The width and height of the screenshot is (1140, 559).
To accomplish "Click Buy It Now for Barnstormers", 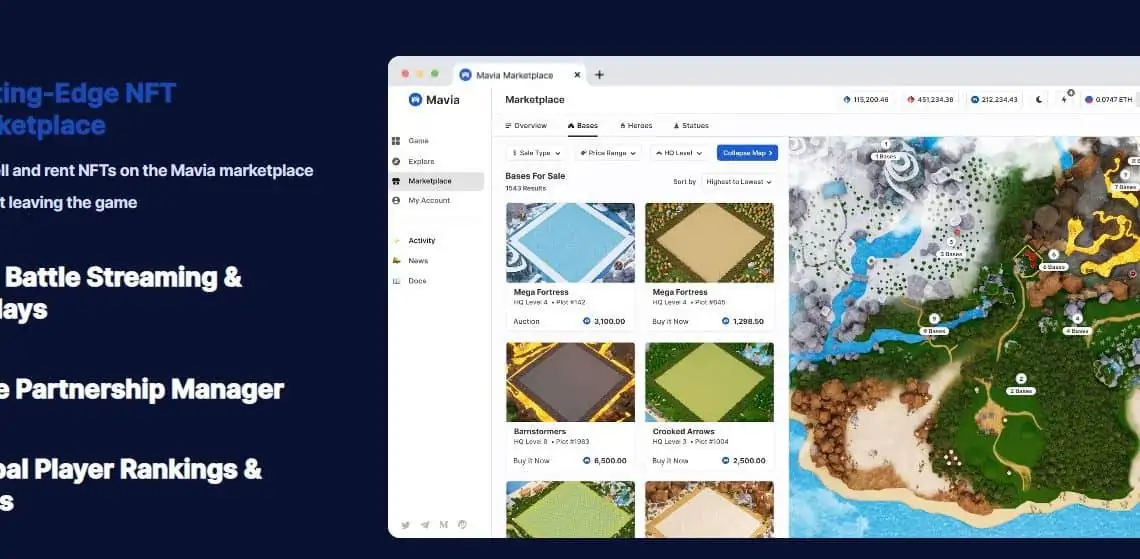I will (531, 461).
